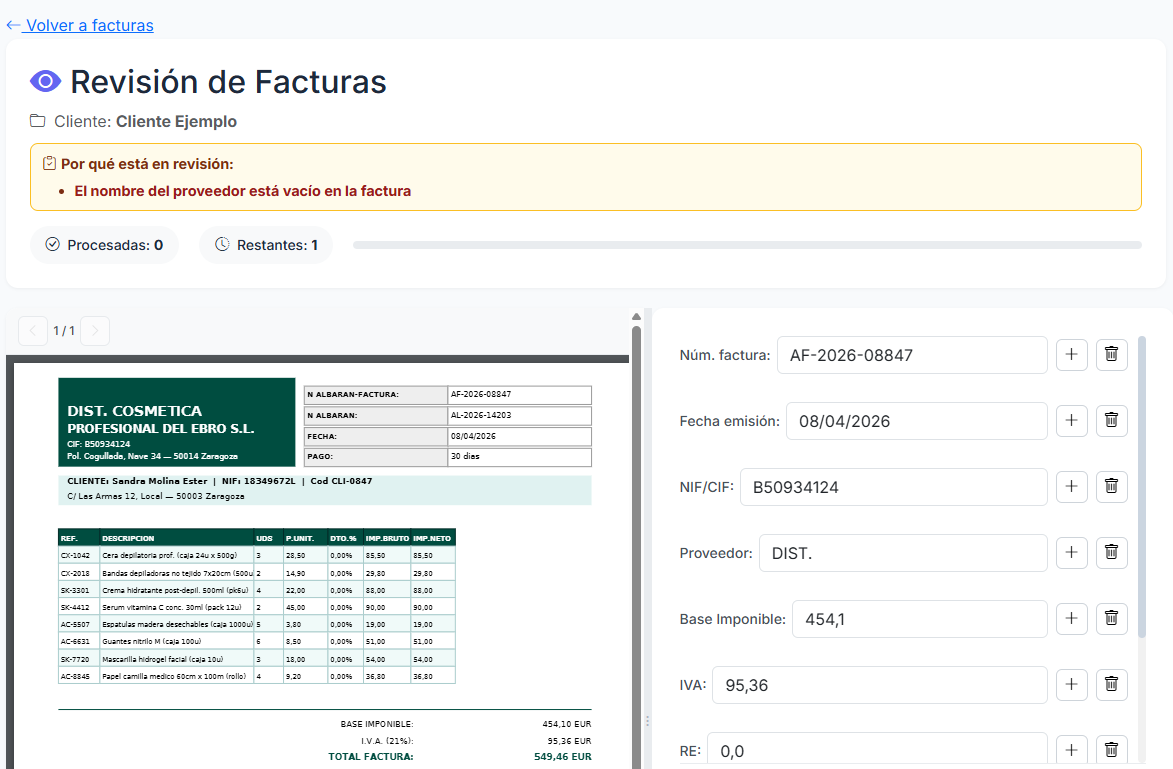Delete the Núm. factura field with trash icon

(1112, 355)
